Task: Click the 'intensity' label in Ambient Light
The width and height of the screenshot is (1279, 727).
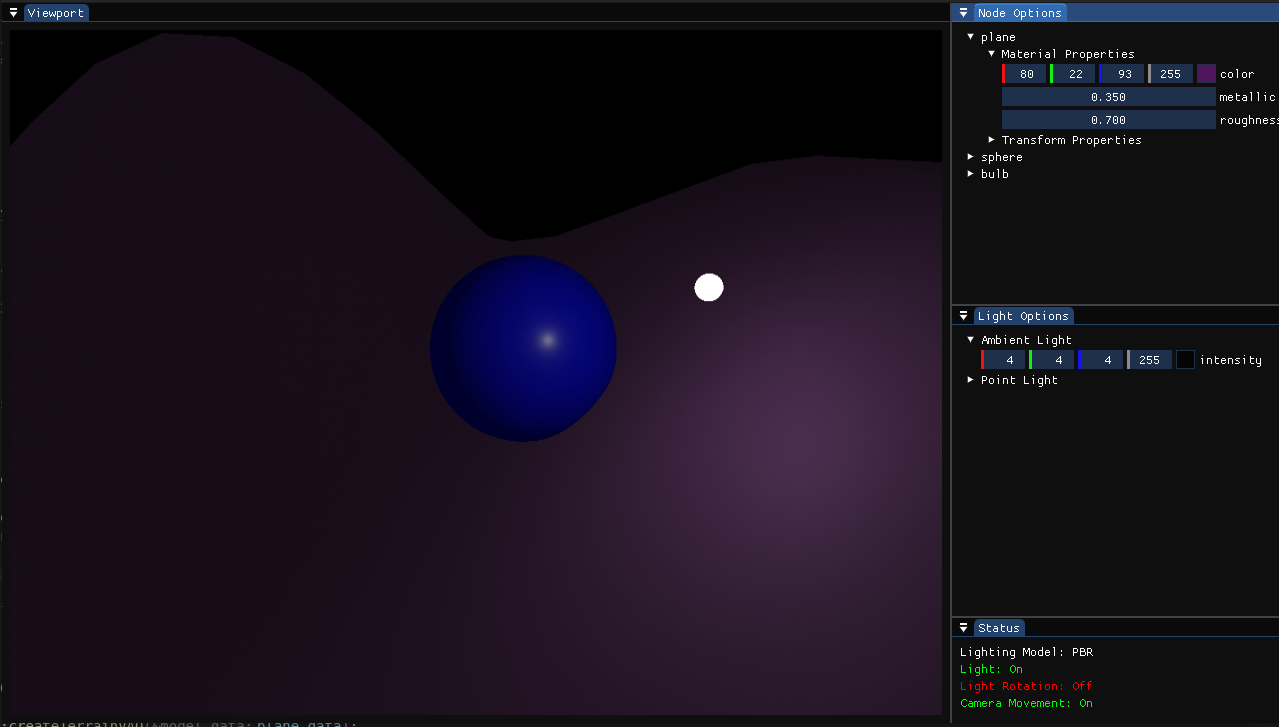Action: (x=1231, y=360)
